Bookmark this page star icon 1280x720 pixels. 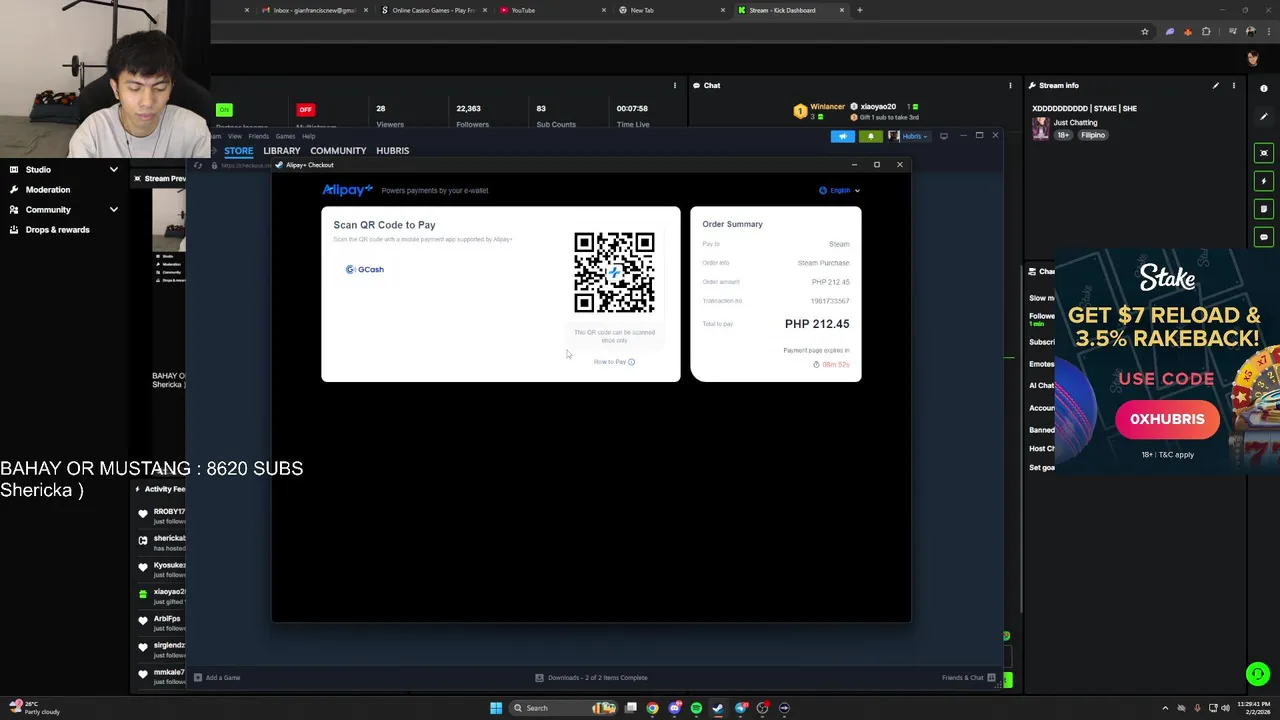click(x=1145, y=31)
